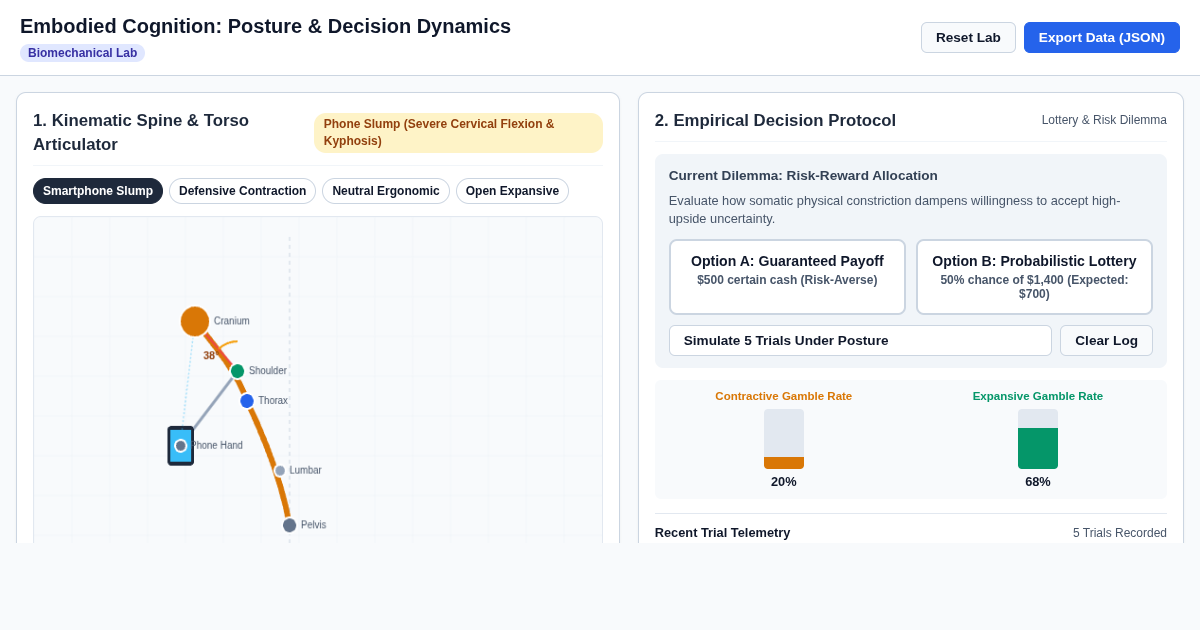Click the Contractive Gamble Rate bar
This screenshot has height=630, width=1200.
(784, 439)
